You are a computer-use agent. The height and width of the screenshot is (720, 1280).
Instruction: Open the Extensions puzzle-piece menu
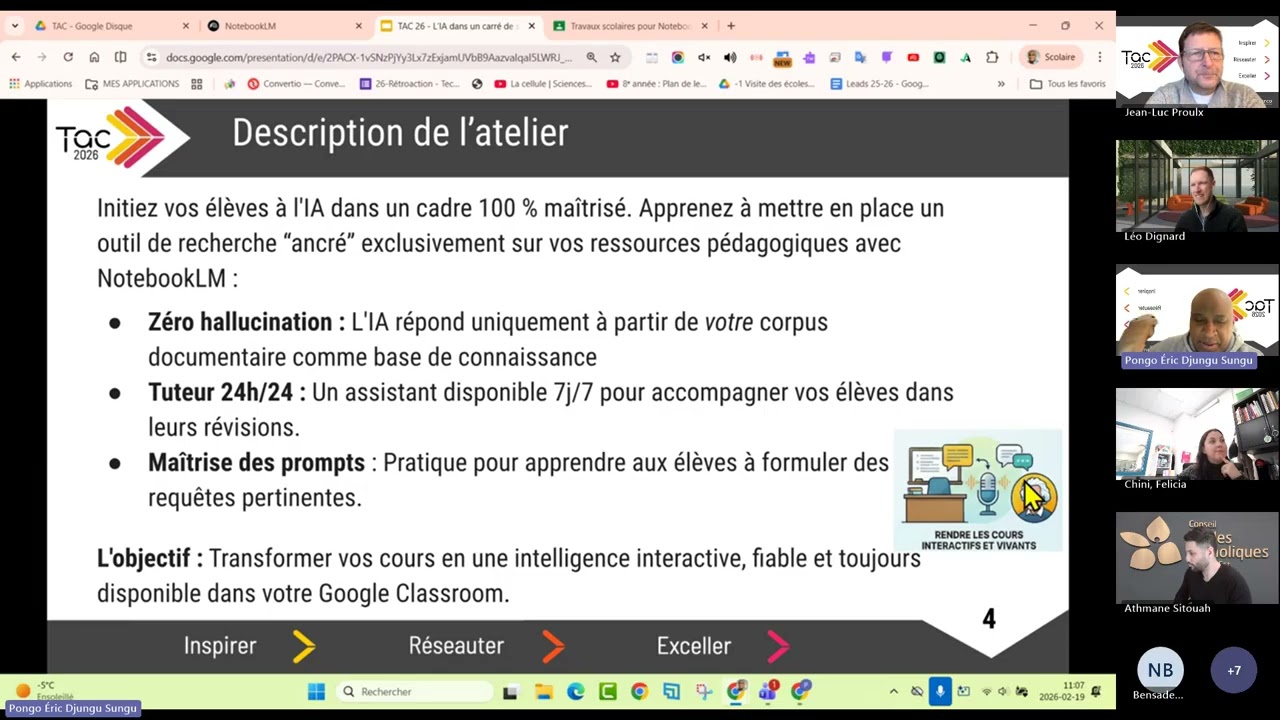point(991,57)
